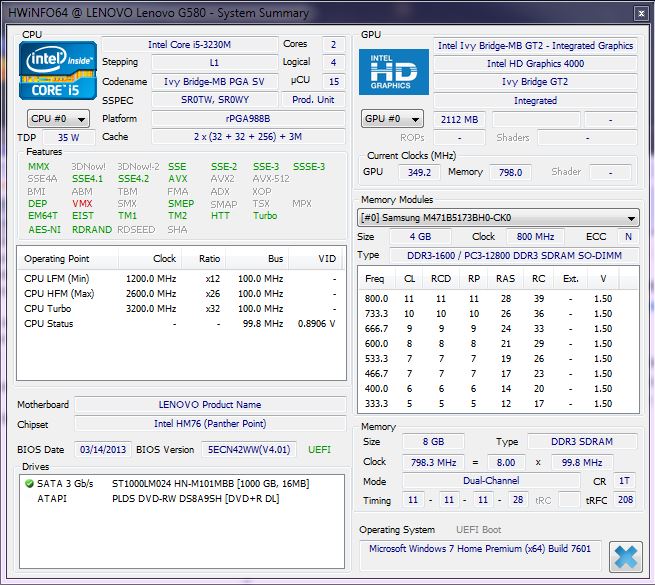Click the RDRAND feature flag
655x585 pixels.
pyautogui.click(x=92, y=229)
